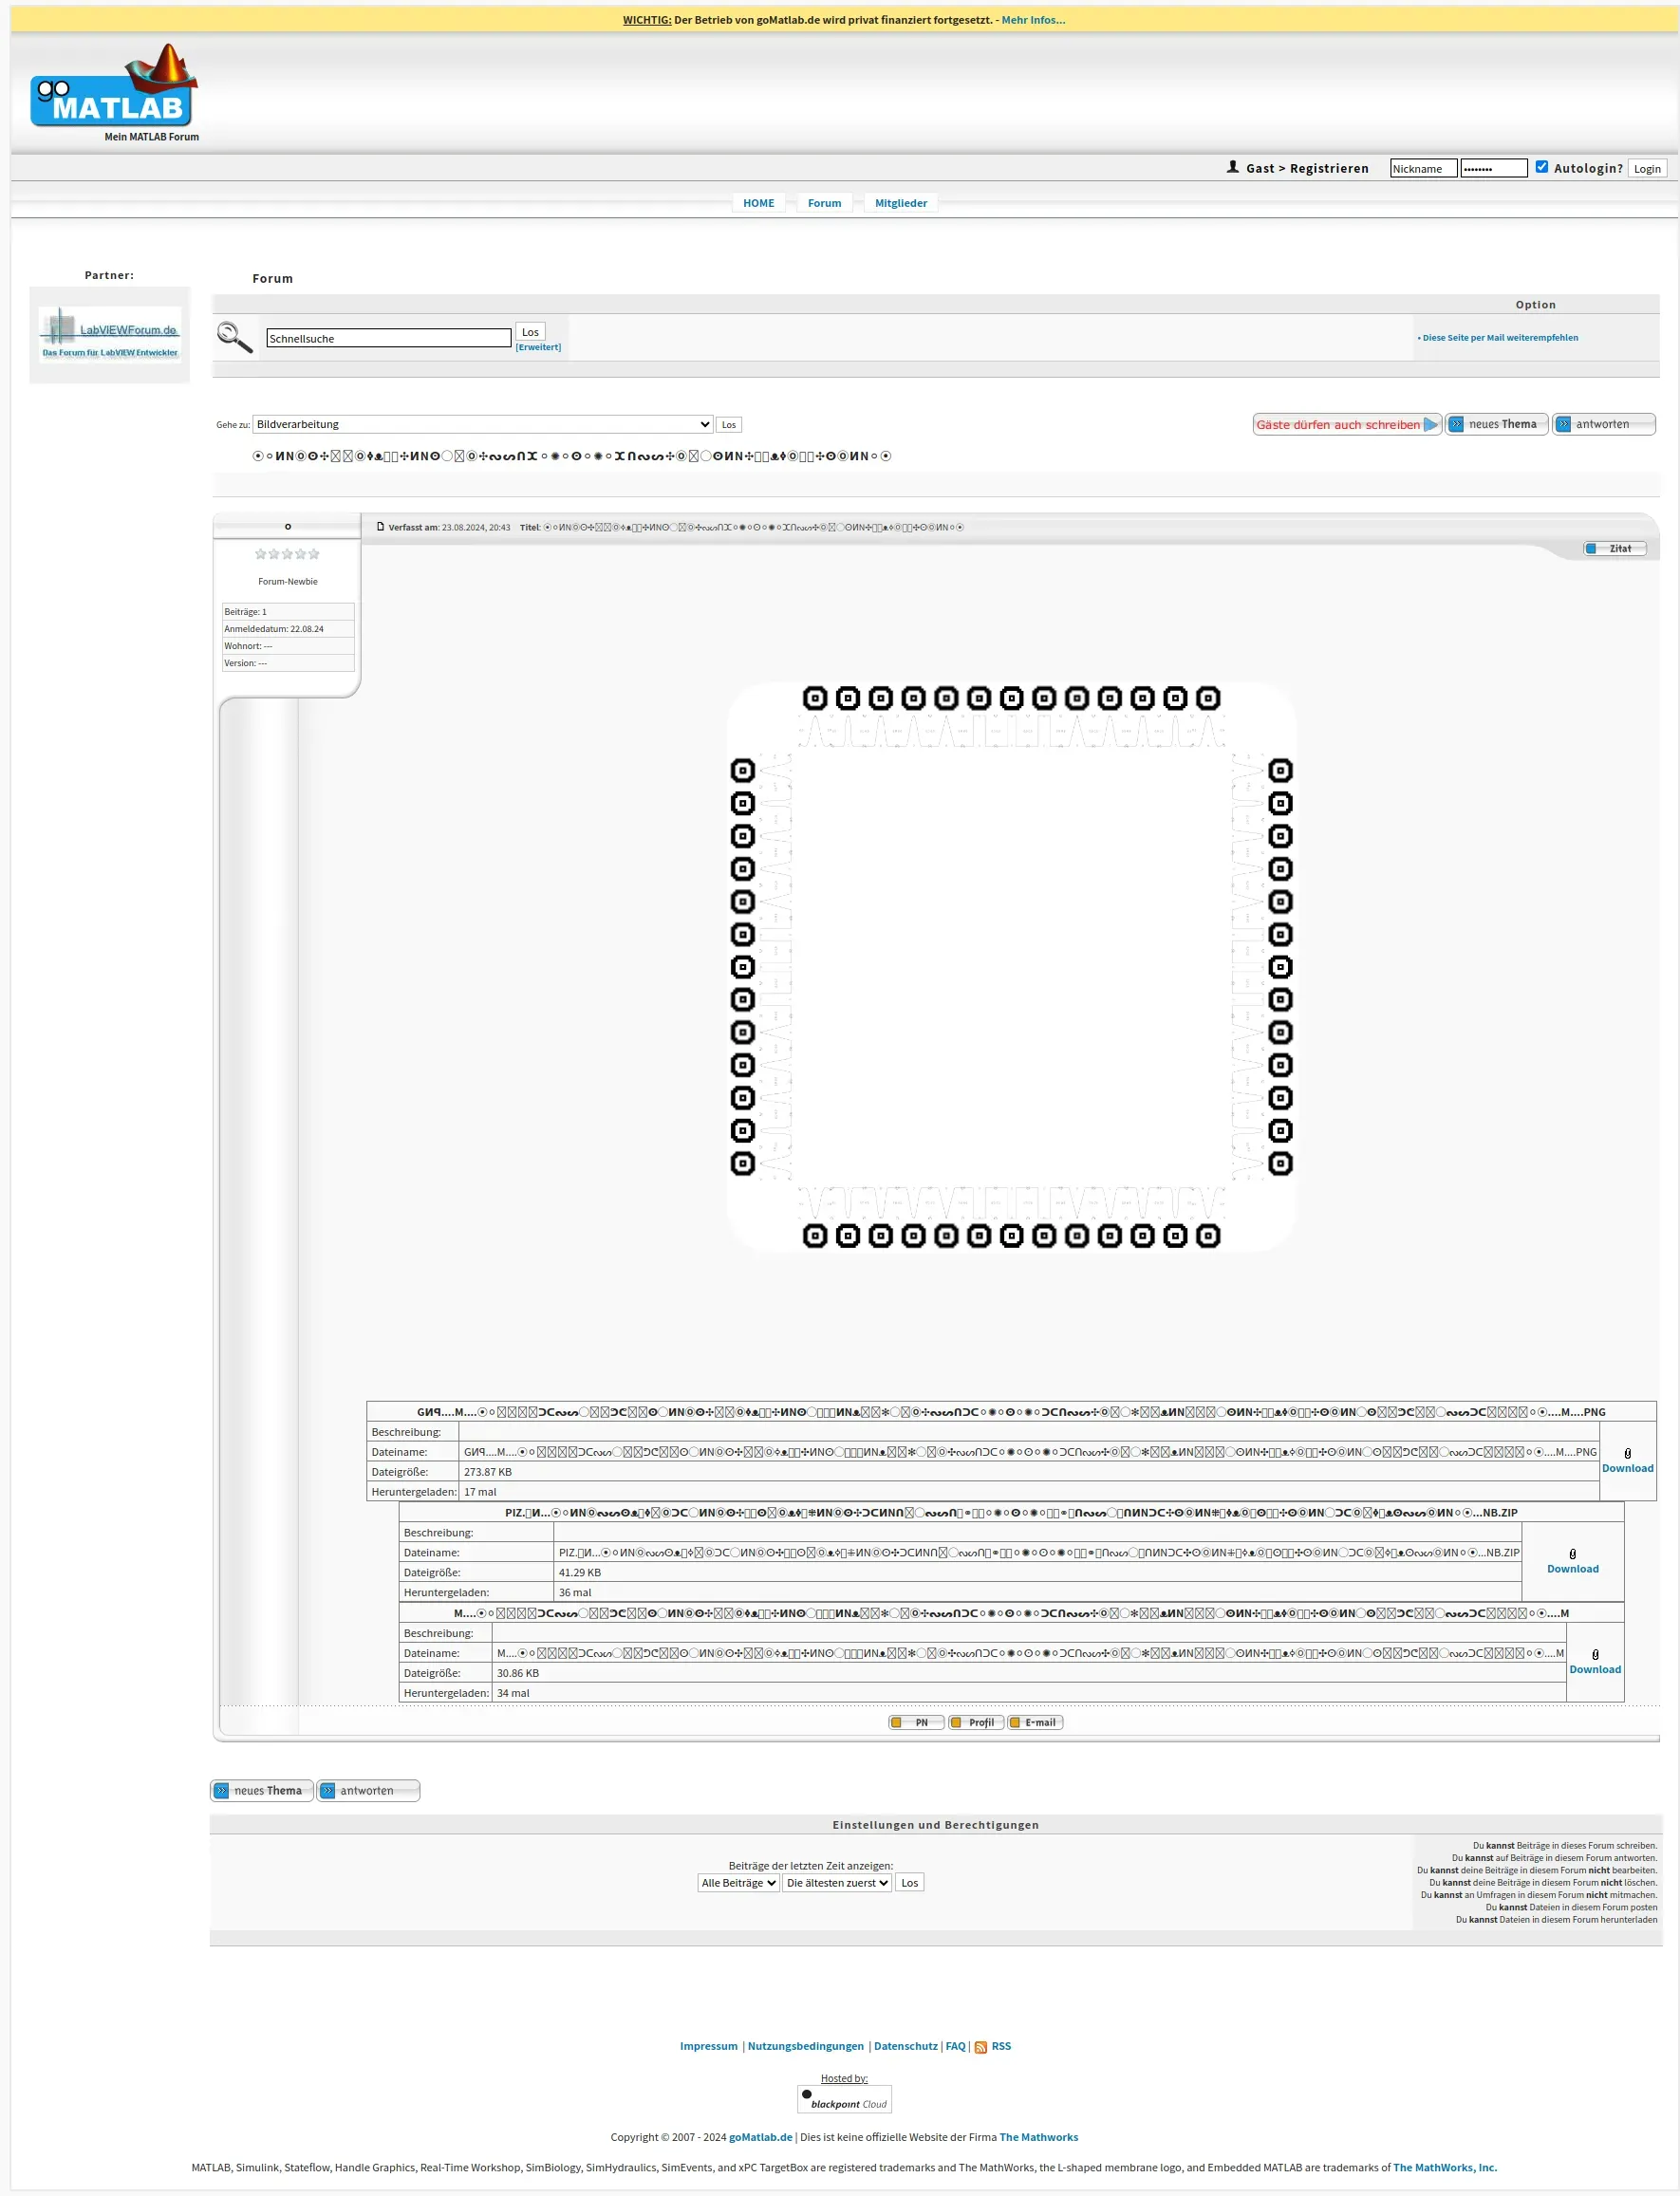This screenshot has width=1680, height=2196.
Task: Click the E-mail button below the post
Action: click(x=1035, y=1722)
